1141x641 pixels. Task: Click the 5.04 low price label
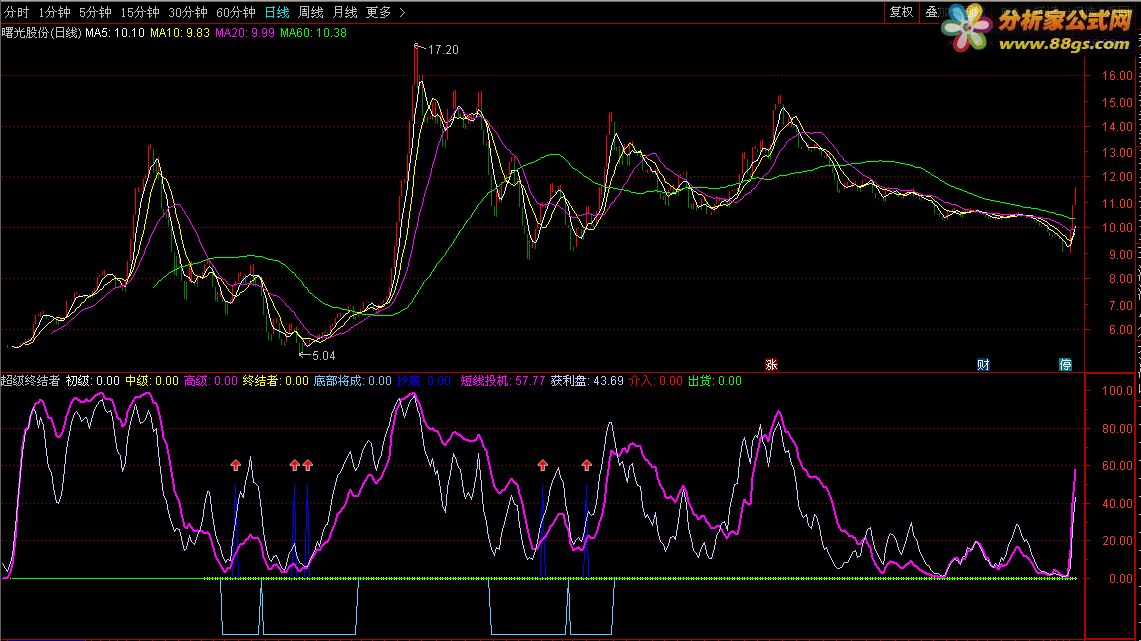[324, 356]
